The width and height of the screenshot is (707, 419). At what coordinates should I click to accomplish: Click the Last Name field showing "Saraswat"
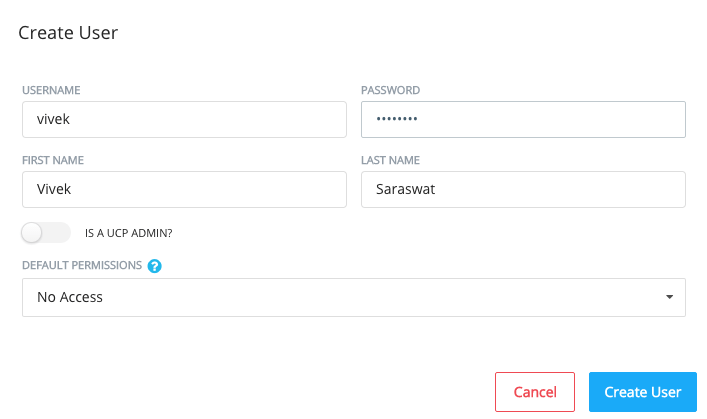point(523,189)
